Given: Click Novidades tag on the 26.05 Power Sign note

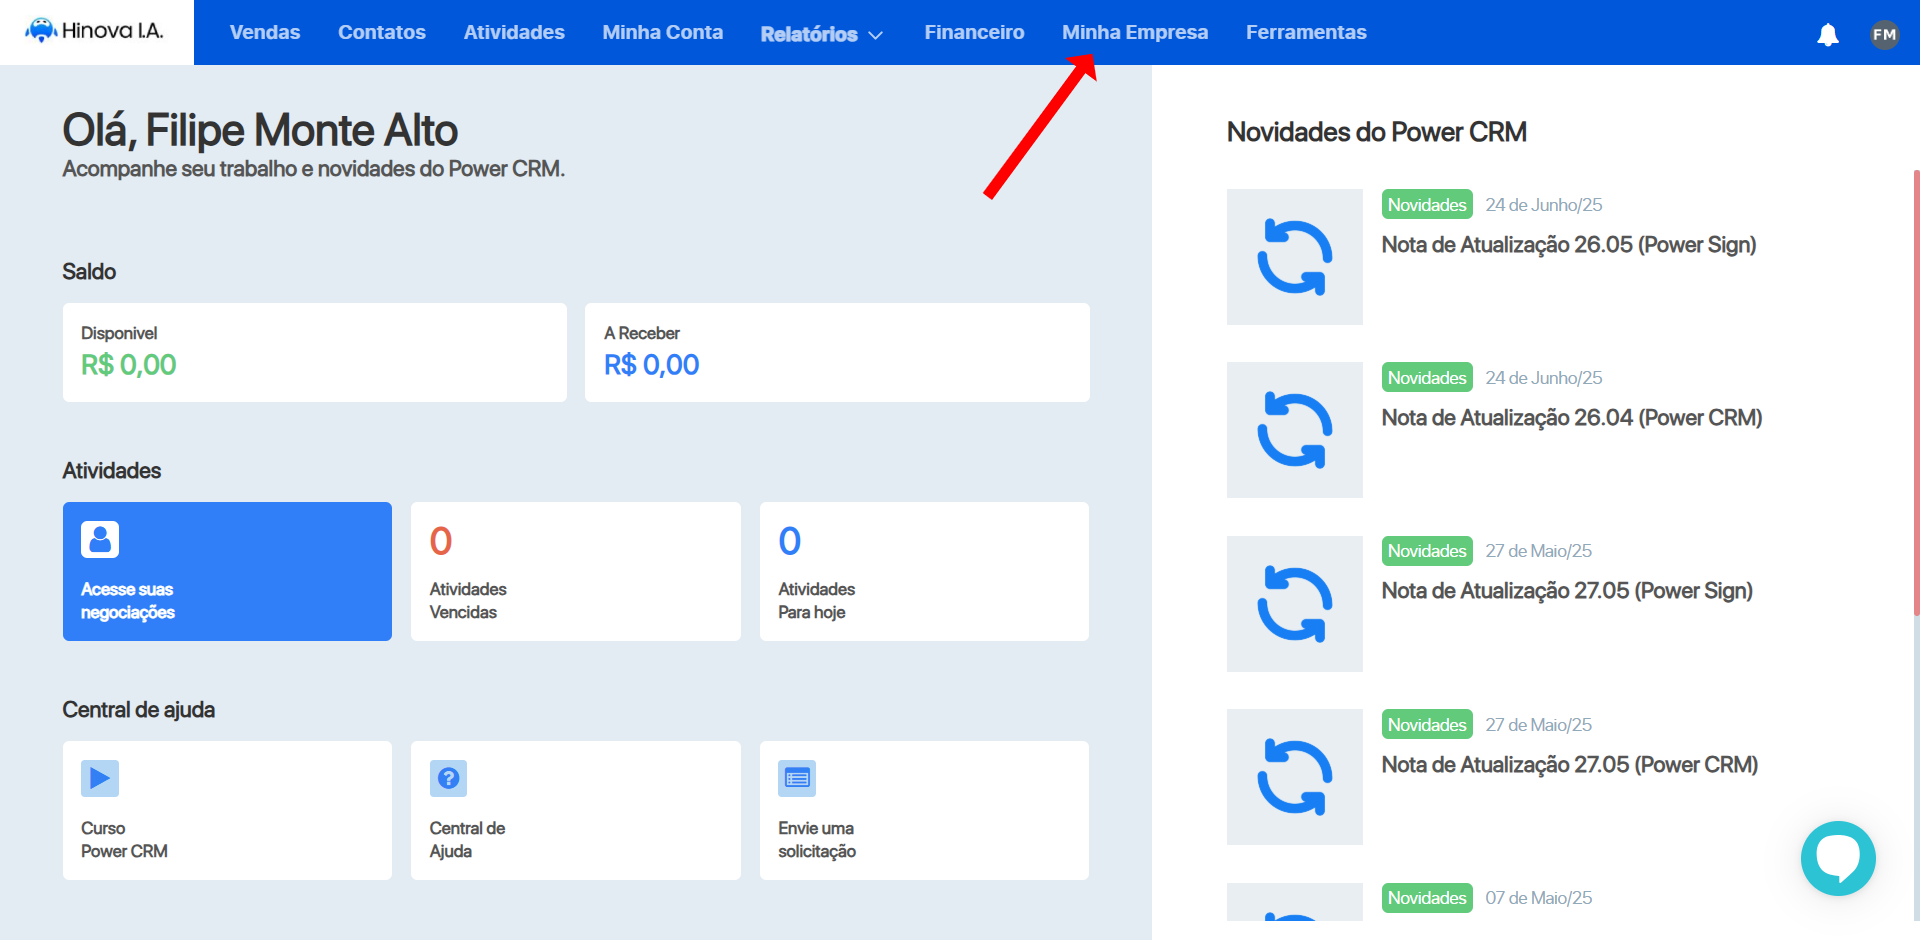Looking at the screenshot, I should [1427, 204].
